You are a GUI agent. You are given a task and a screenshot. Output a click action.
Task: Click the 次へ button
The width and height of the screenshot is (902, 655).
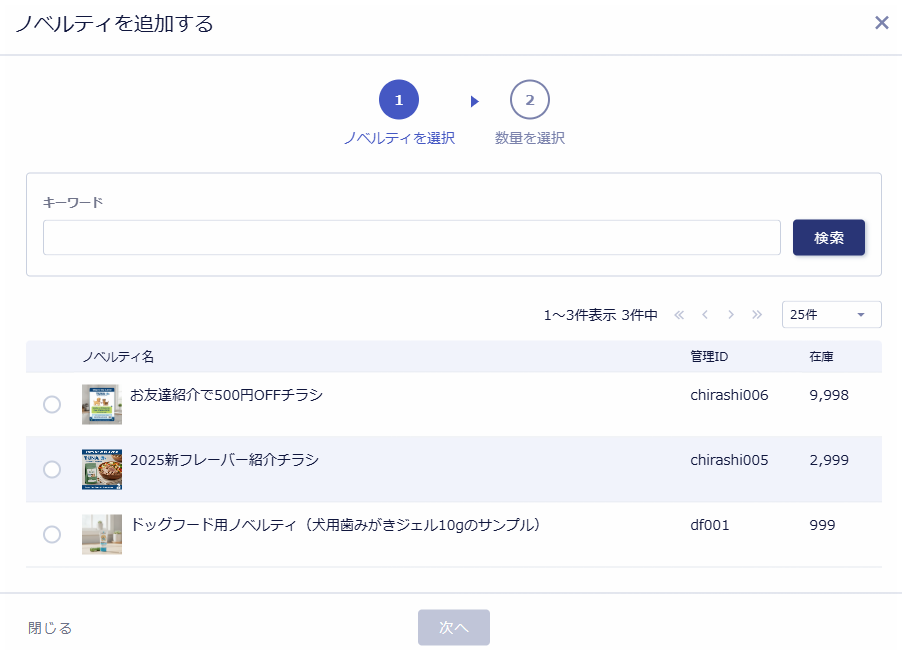click(x=453, y=628)
